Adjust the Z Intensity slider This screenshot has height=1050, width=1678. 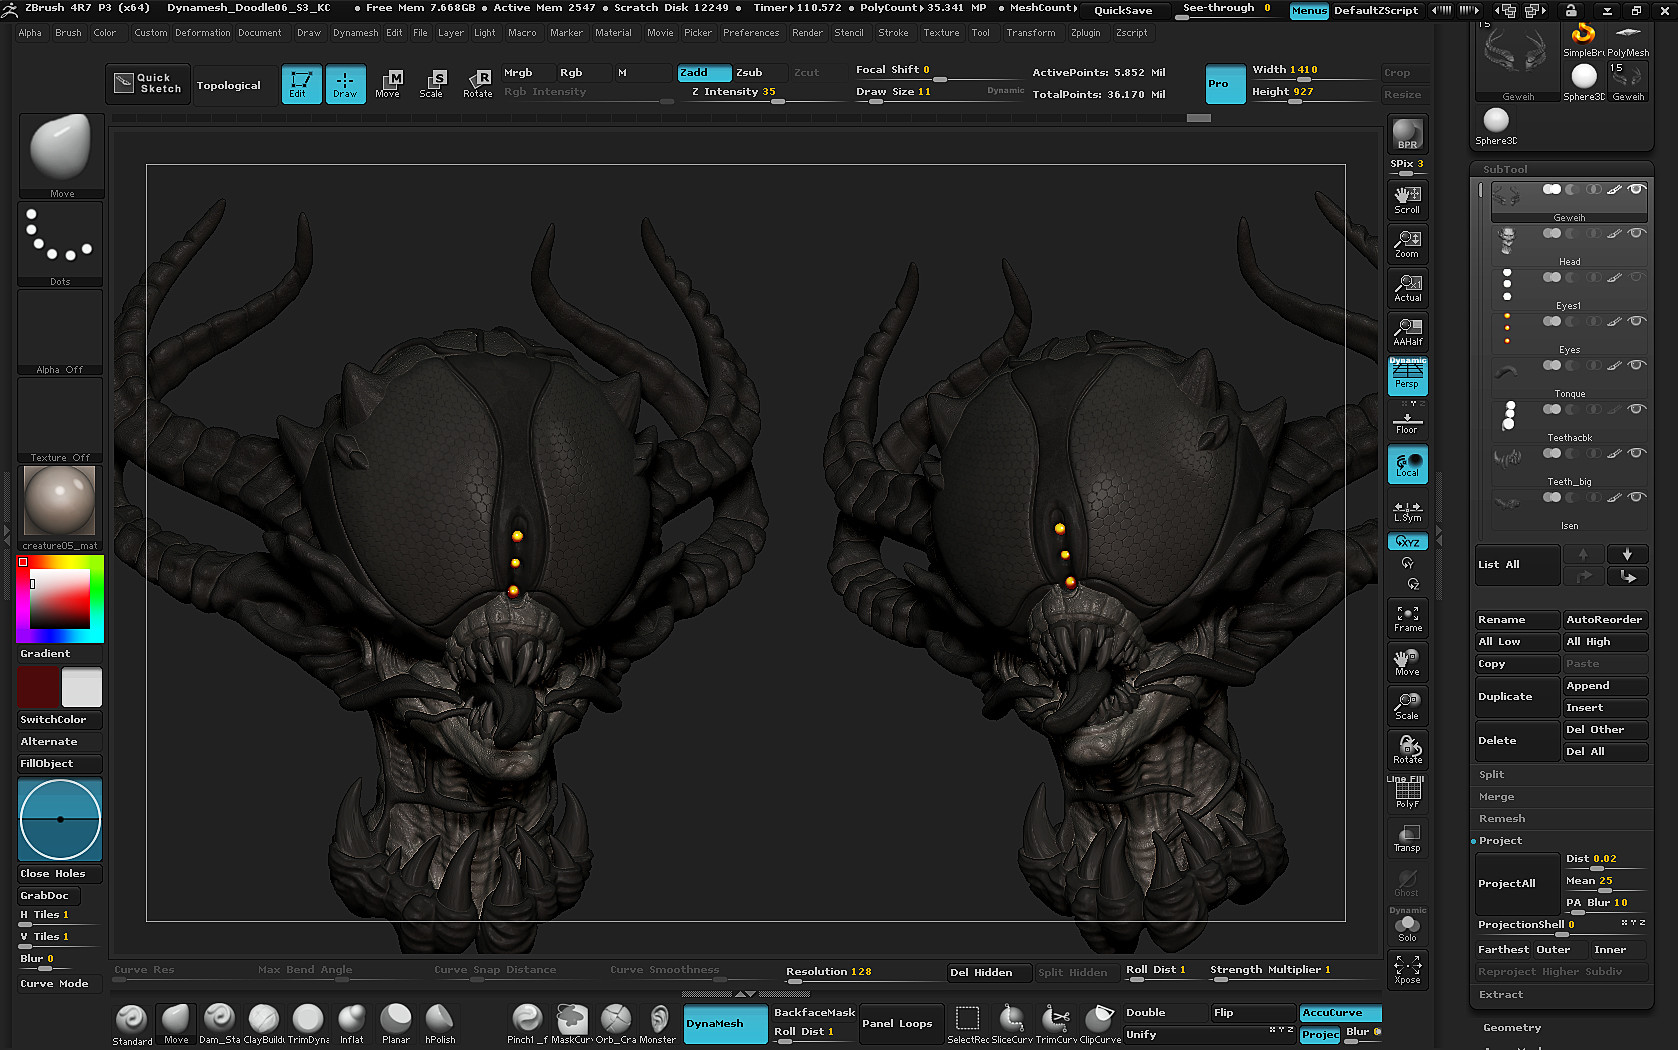(762, 92)
